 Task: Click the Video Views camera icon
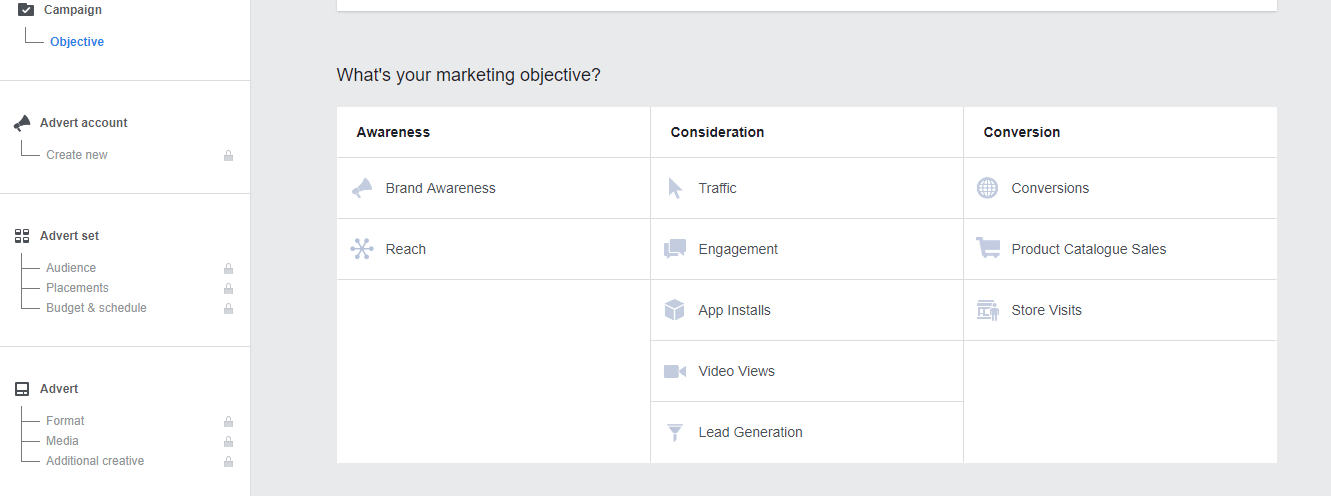[675, 371]
